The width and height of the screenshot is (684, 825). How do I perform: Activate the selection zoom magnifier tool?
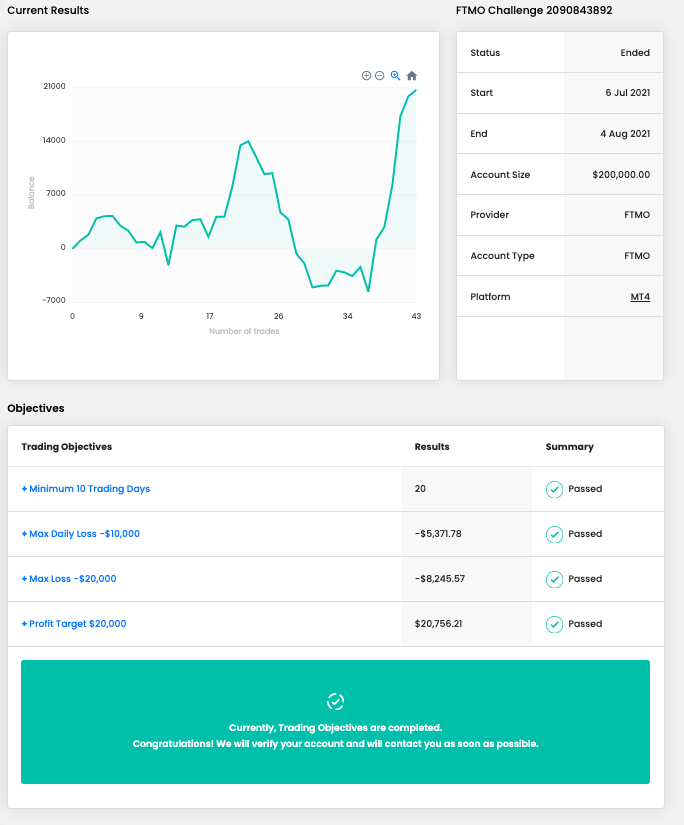(x=396, y=76)
